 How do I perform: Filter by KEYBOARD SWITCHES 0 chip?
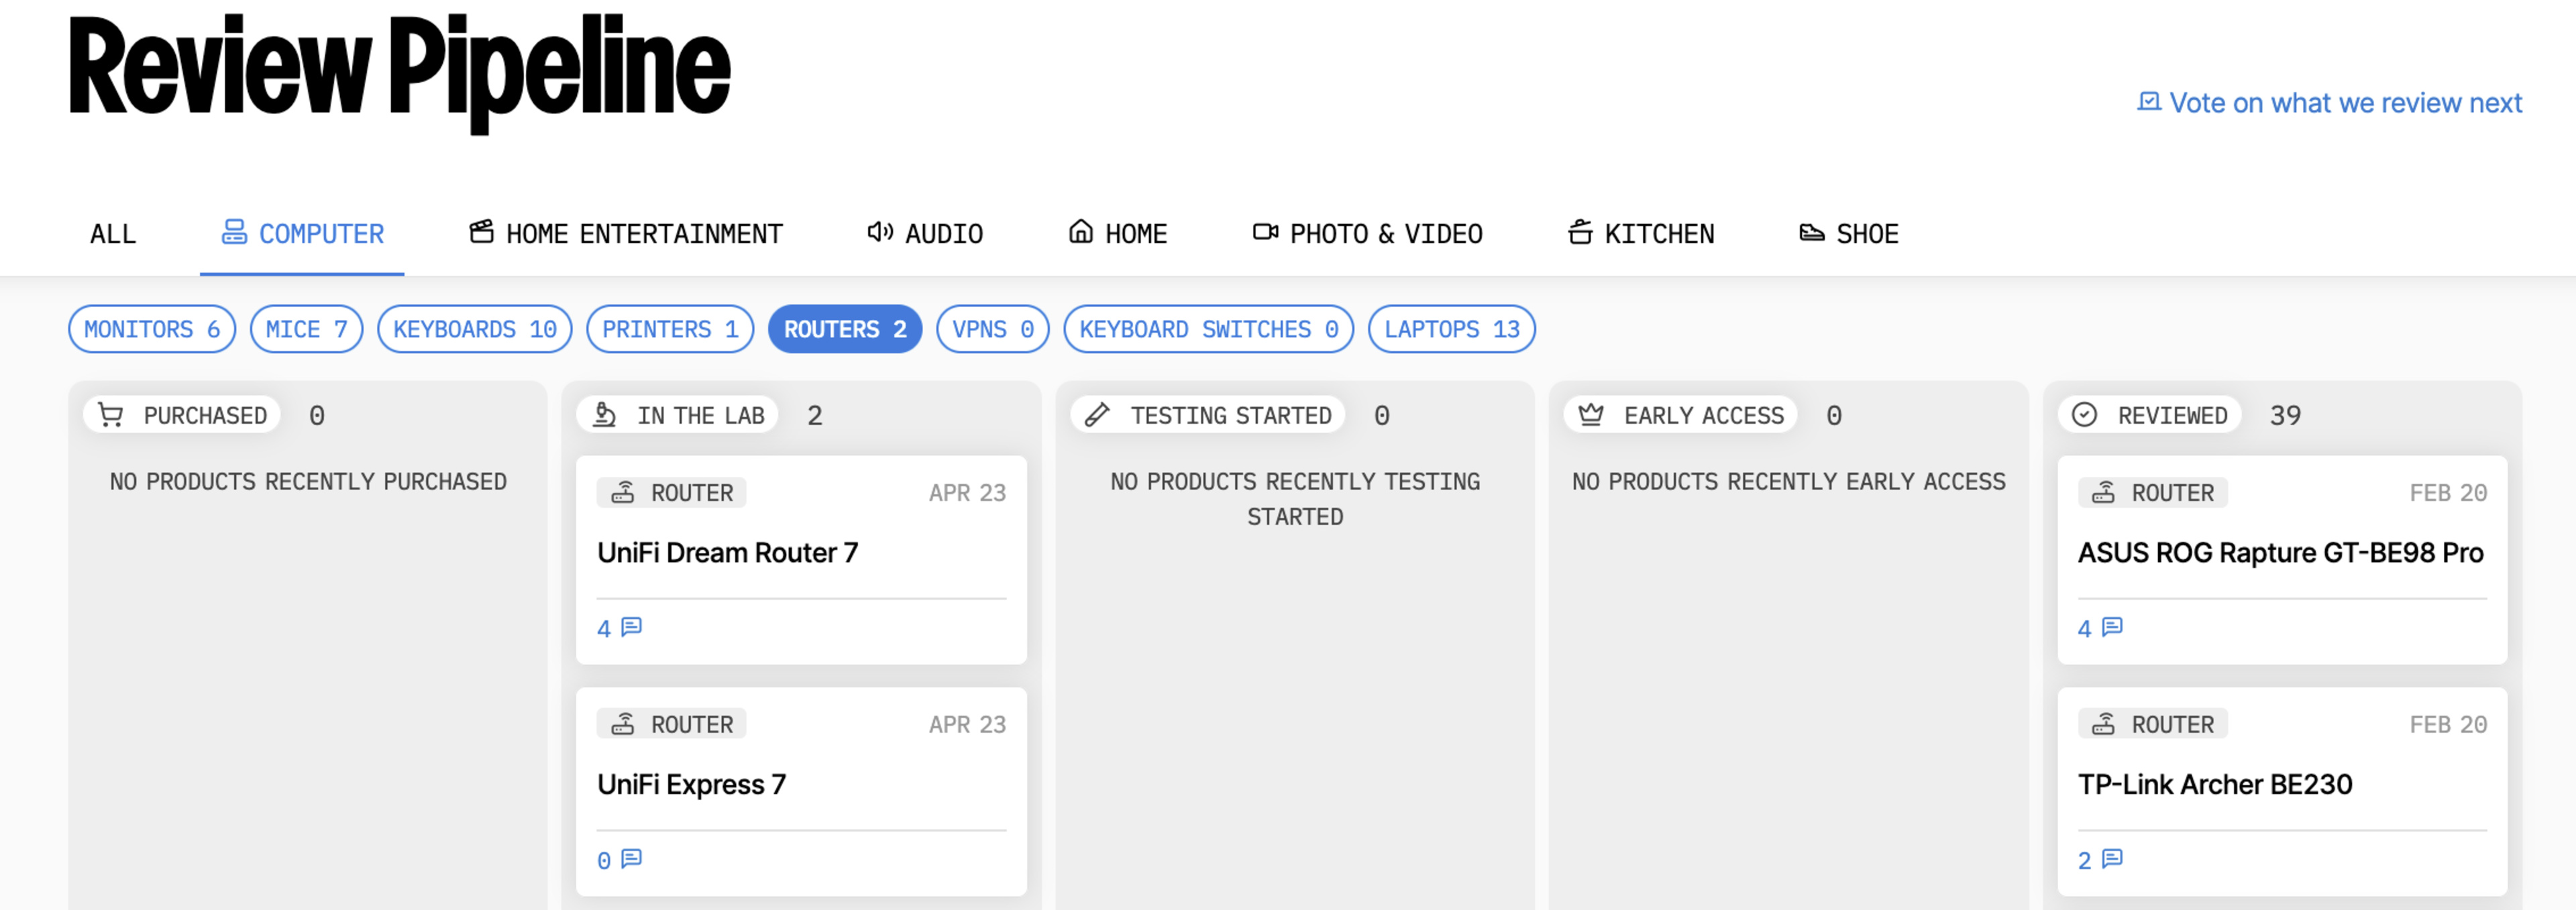[1208, 329]
